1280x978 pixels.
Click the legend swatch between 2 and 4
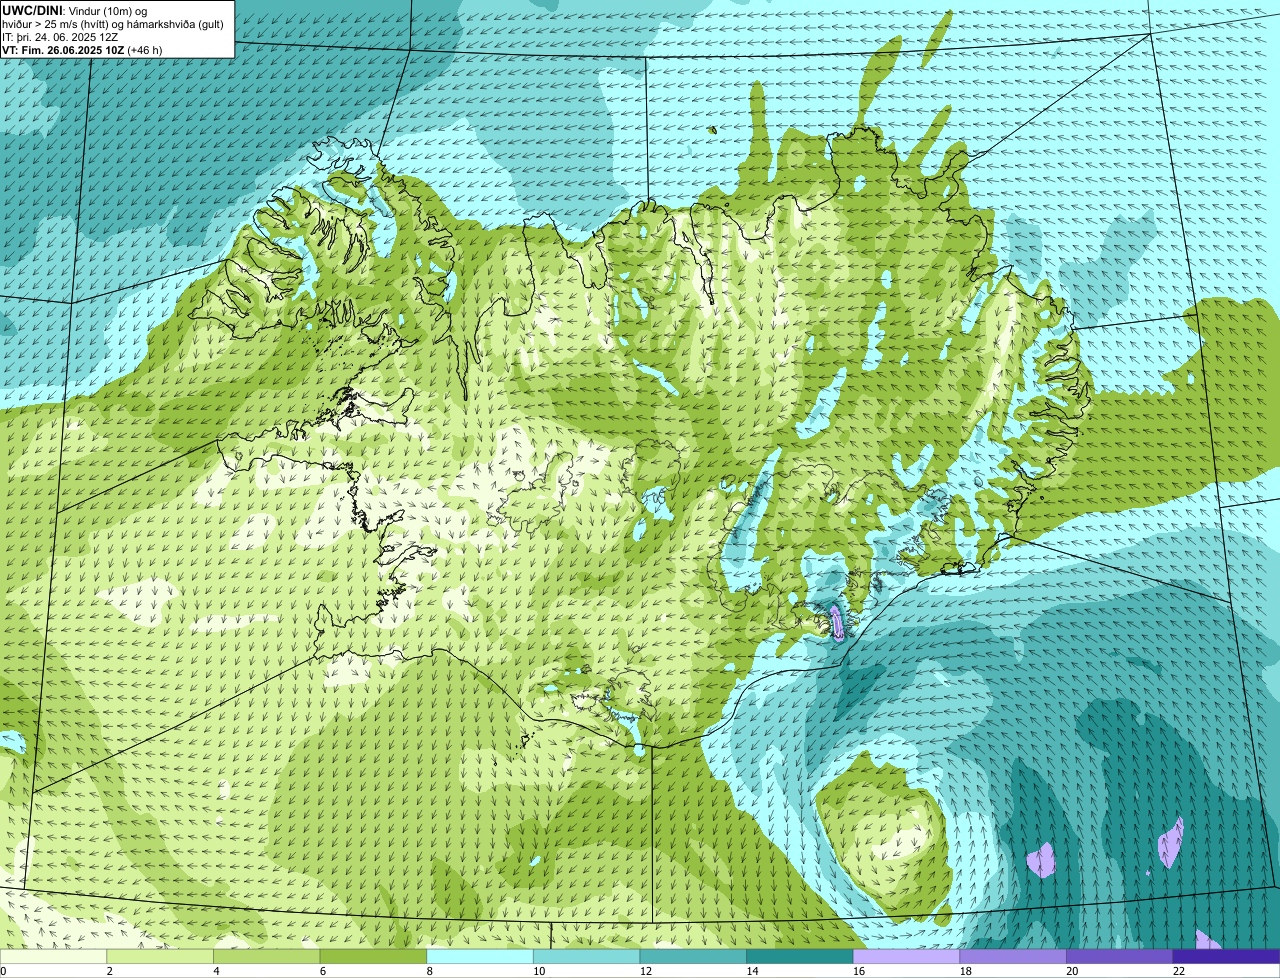(x=160, y=956)
